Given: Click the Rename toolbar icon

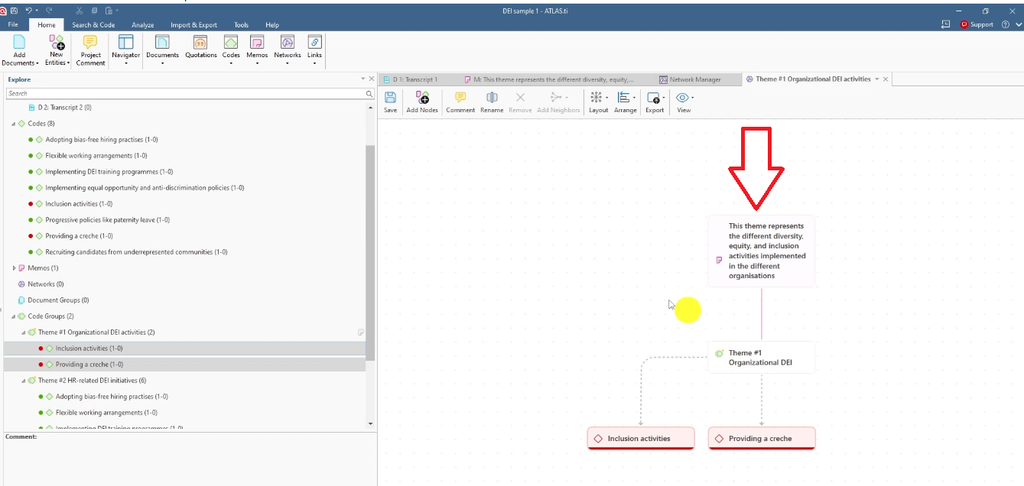Looking at the screenshot, I should click(492, 97).
